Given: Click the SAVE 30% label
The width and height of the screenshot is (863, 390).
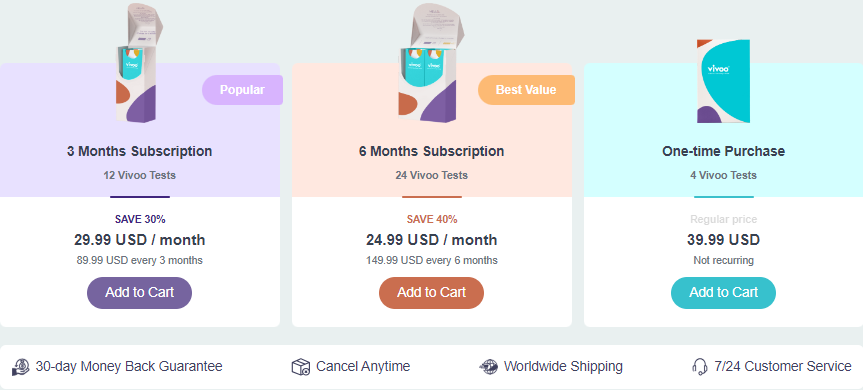Looking at the screenshot, I should click(x=140, y=219).
